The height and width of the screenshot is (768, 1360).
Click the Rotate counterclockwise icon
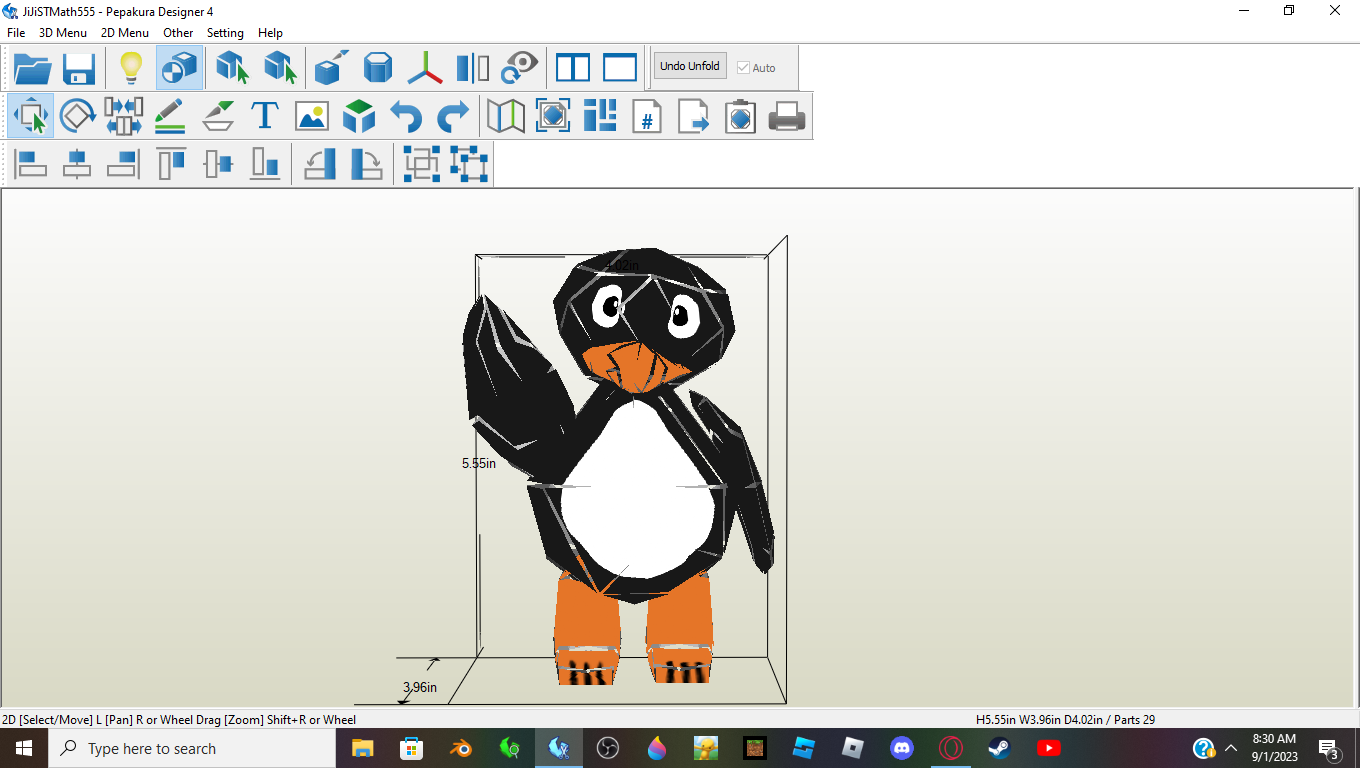[319, 164]
